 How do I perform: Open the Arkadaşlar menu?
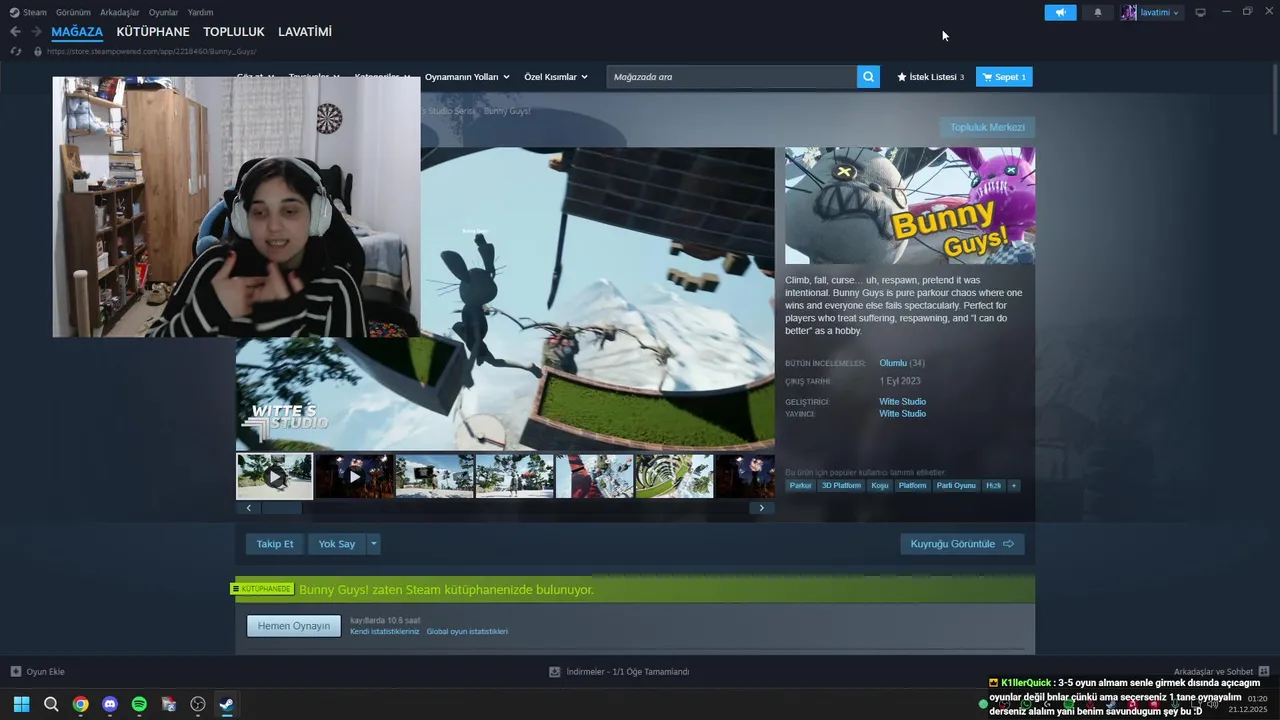119,12
